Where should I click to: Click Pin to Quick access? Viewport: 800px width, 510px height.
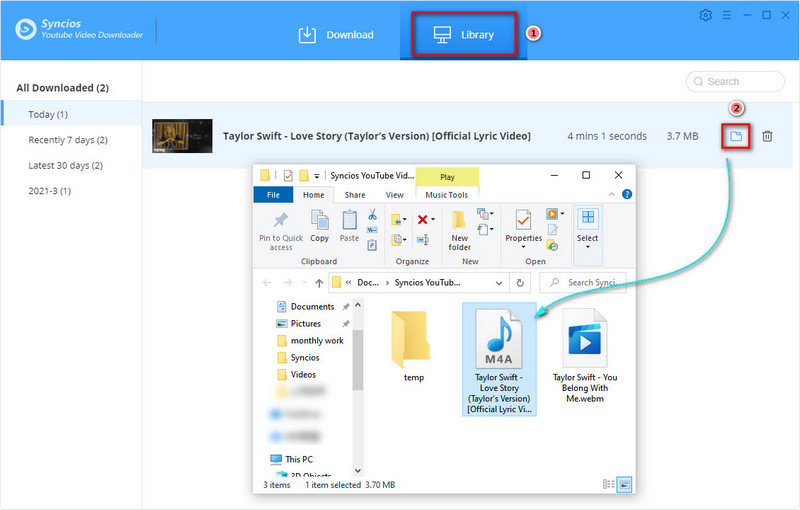pyautogui.click(x=281, y=232)
